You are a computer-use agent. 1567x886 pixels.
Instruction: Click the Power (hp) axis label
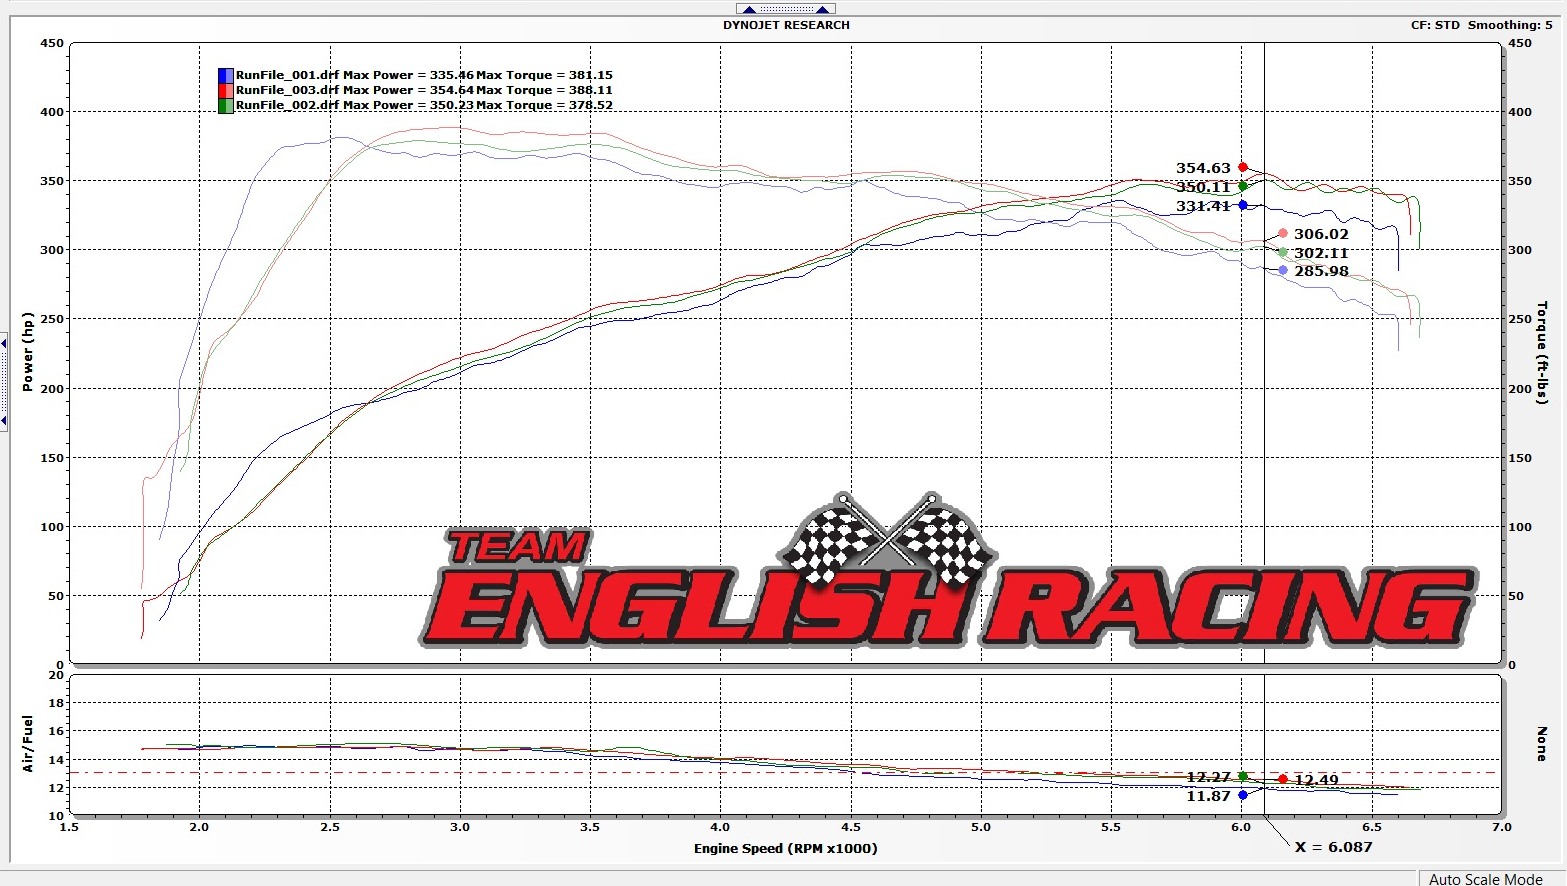pos(28,351)
